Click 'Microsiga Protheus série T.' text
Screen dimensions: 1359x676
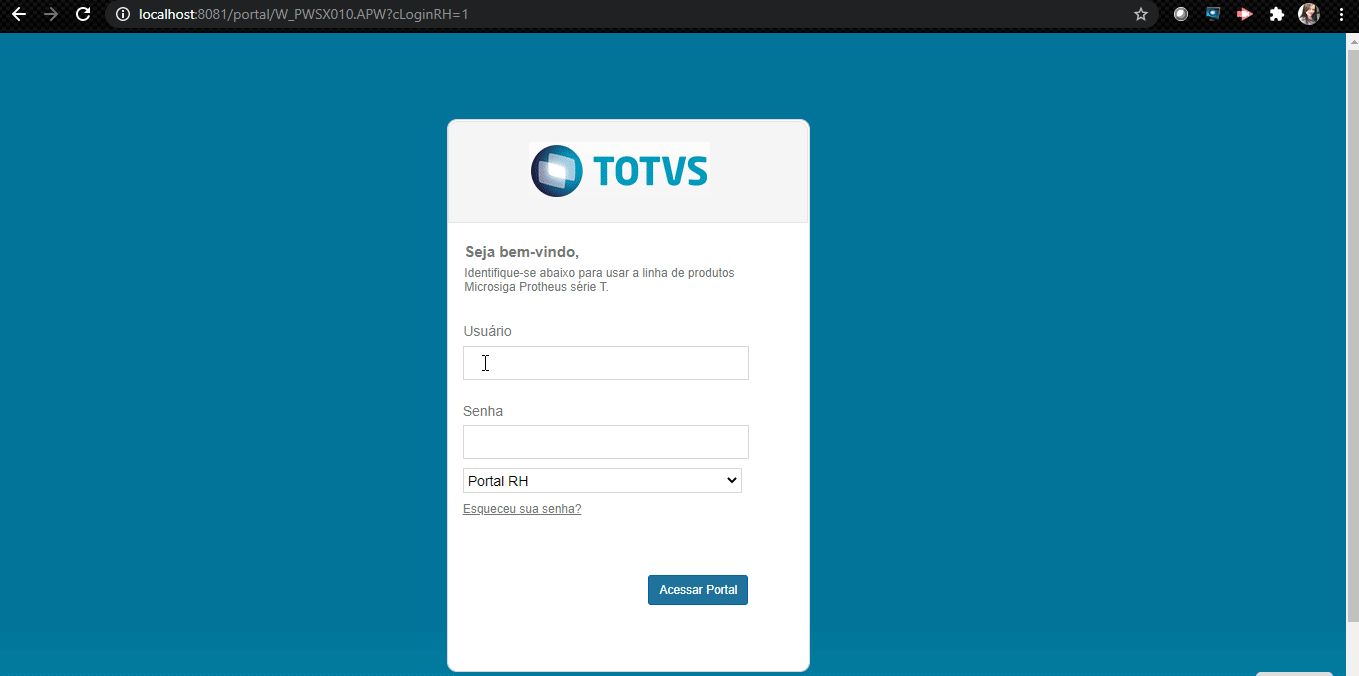(536, 287)
